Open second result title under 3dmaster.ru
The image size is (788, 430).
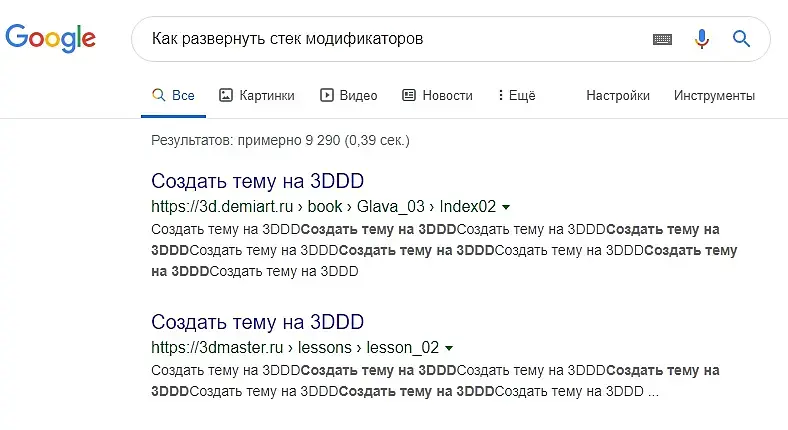tap(257, 322)
